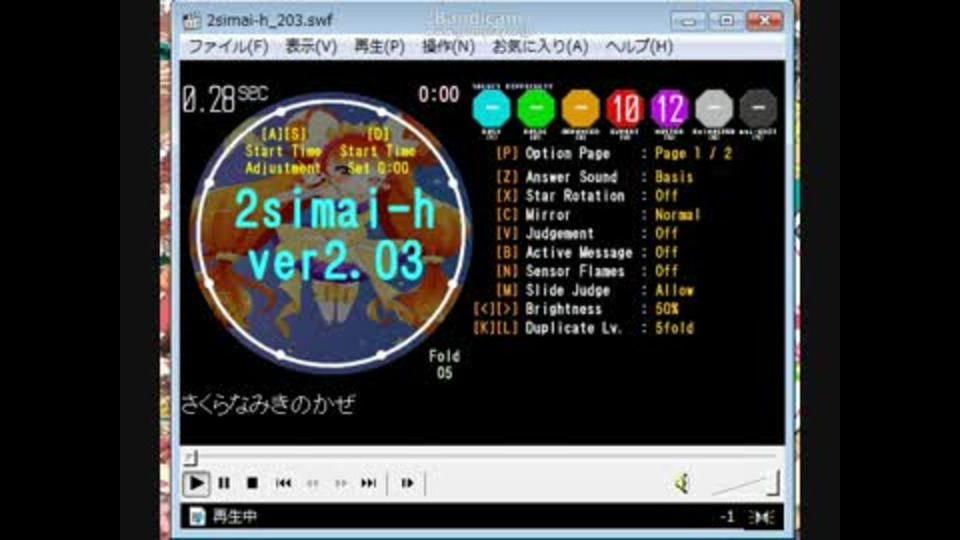Click the status bar icon beside -1
Image resolution: width=960 pixels, height=540 pixels.
point(762,517)
